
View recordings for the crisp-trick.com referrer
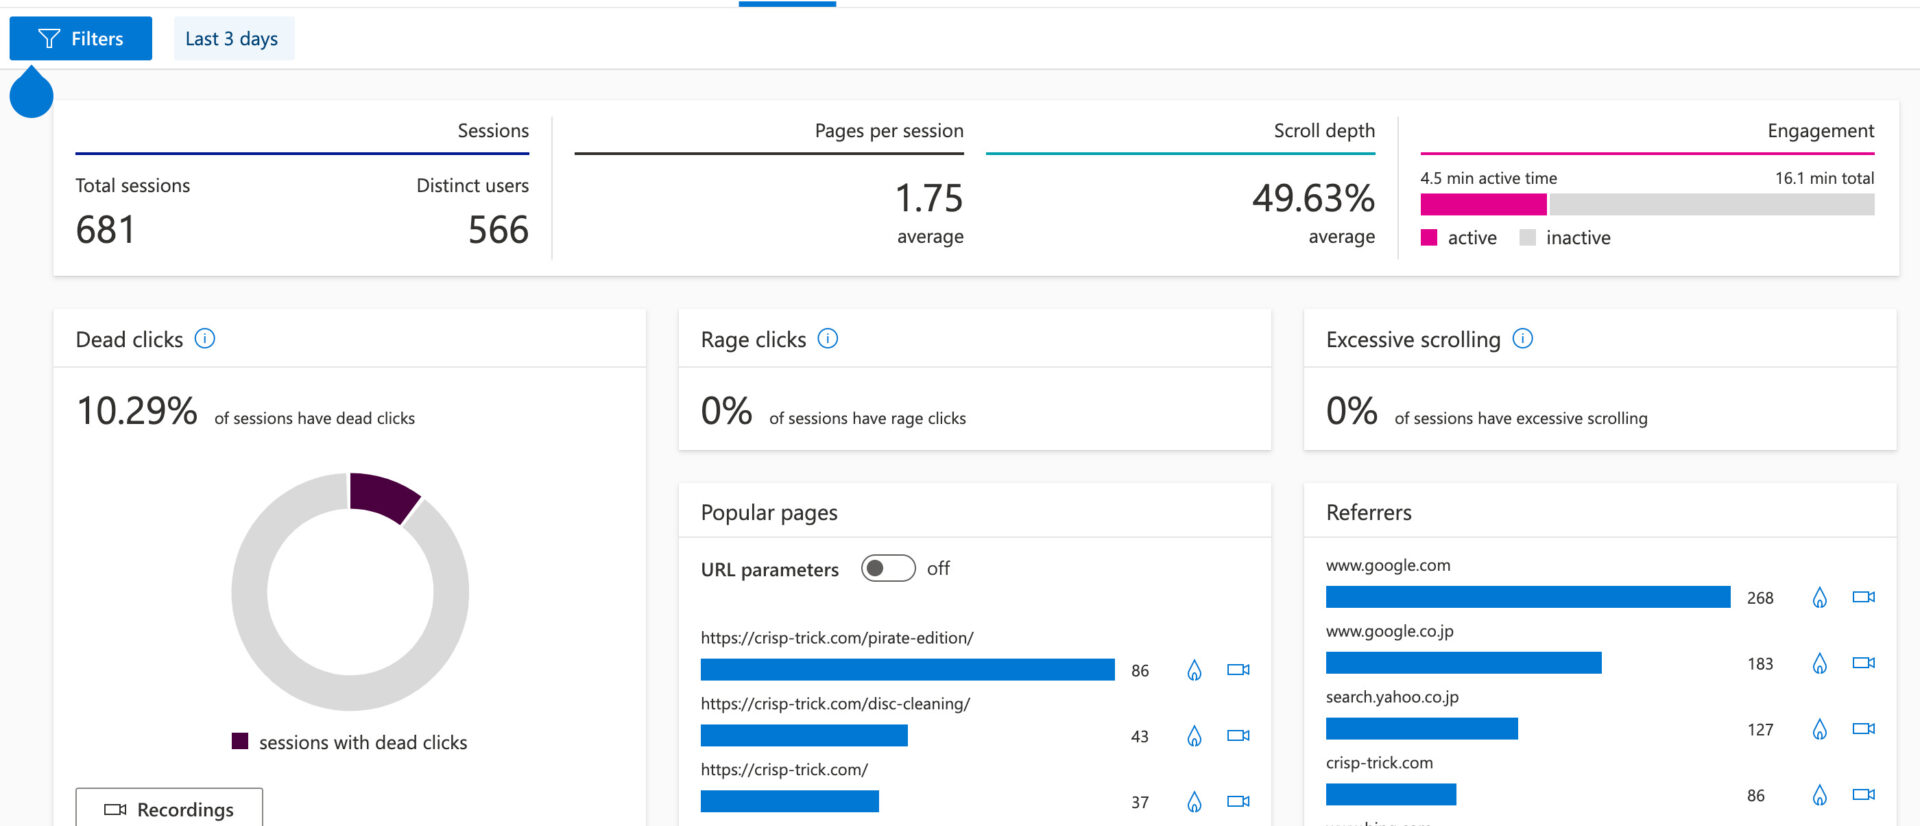pos(1864,795)
